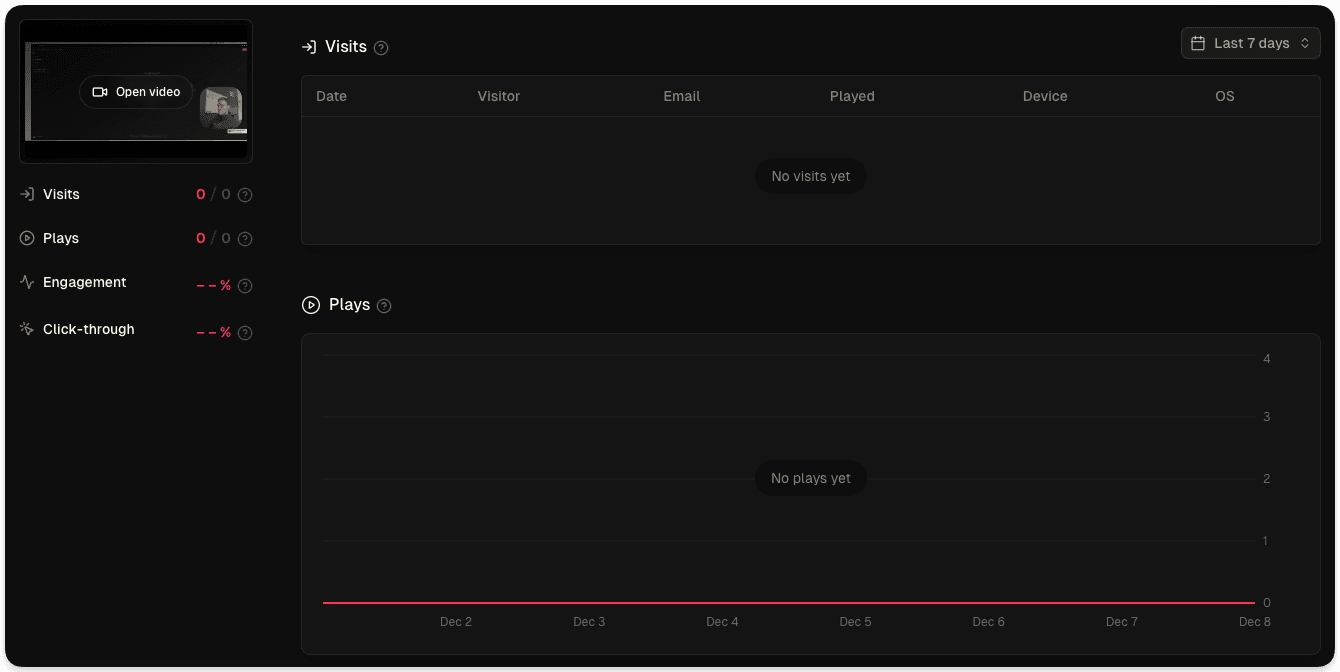Click the Click-through sparkle icon

click(26, 329)
